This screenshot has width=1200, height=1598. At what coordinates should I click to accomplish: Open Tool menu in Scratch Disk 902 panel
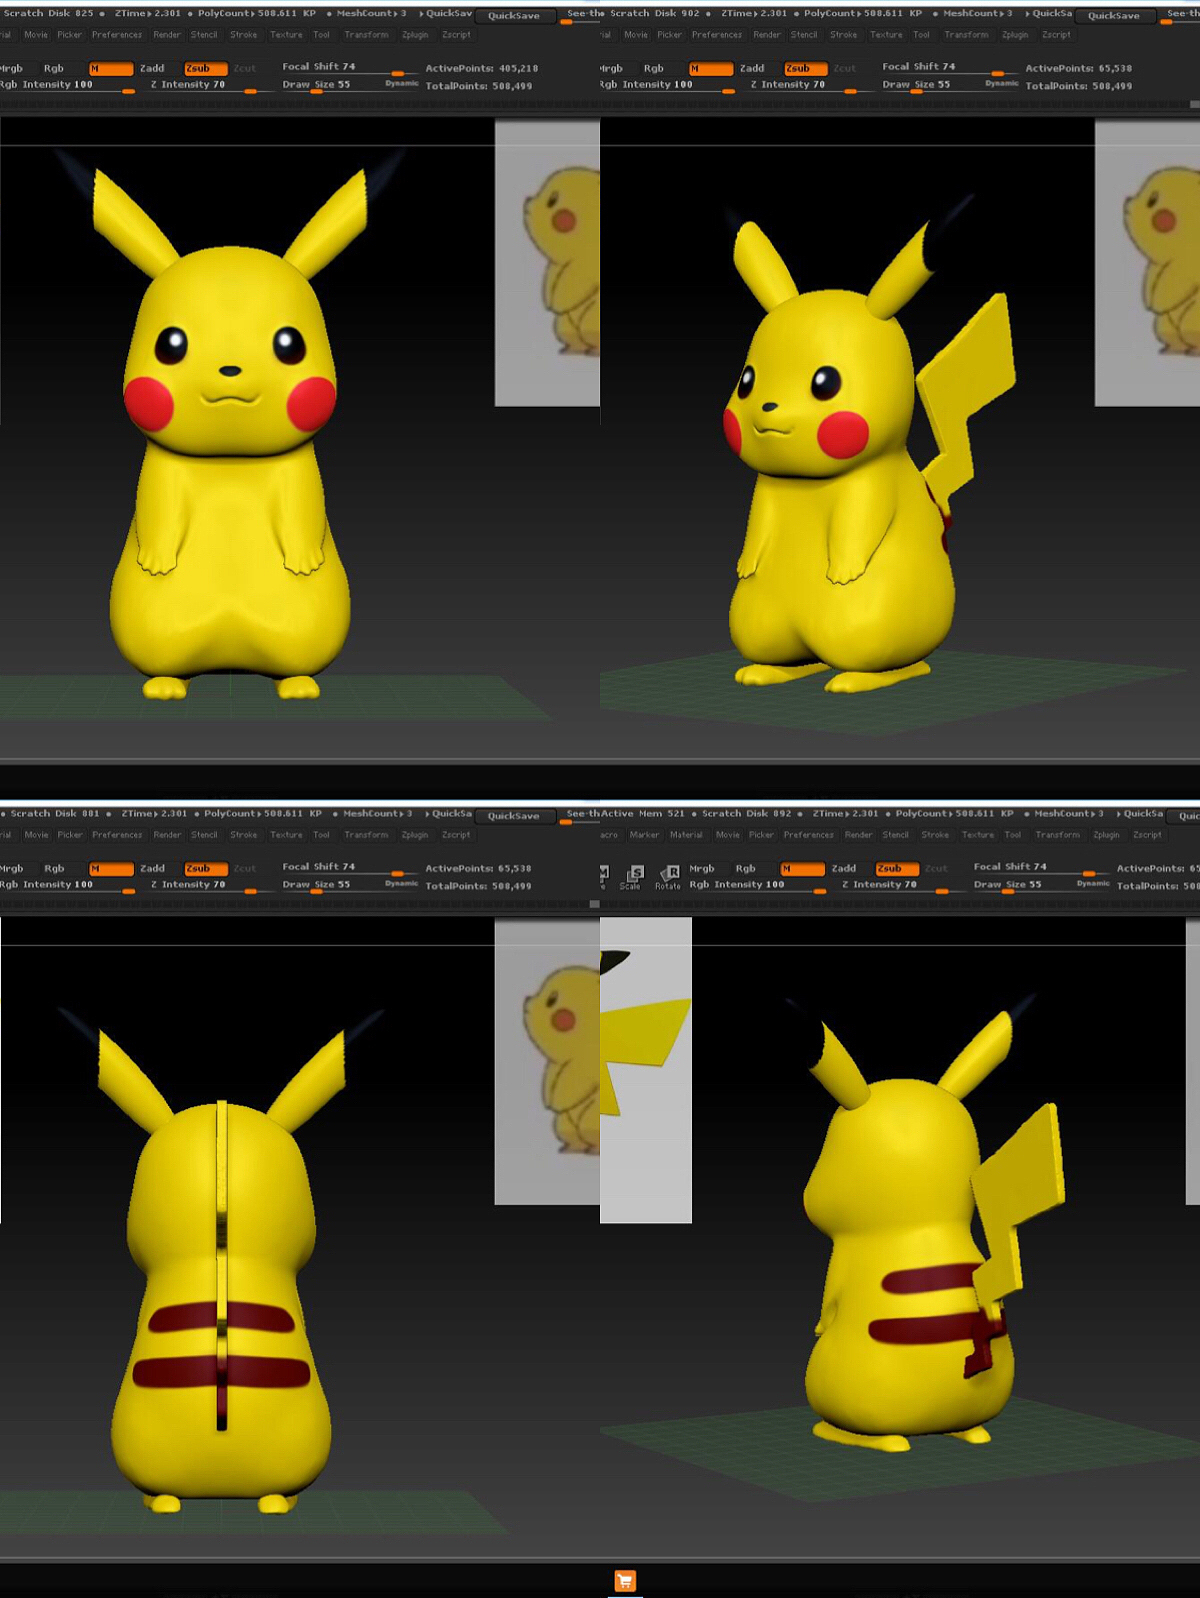pos(921,34)
